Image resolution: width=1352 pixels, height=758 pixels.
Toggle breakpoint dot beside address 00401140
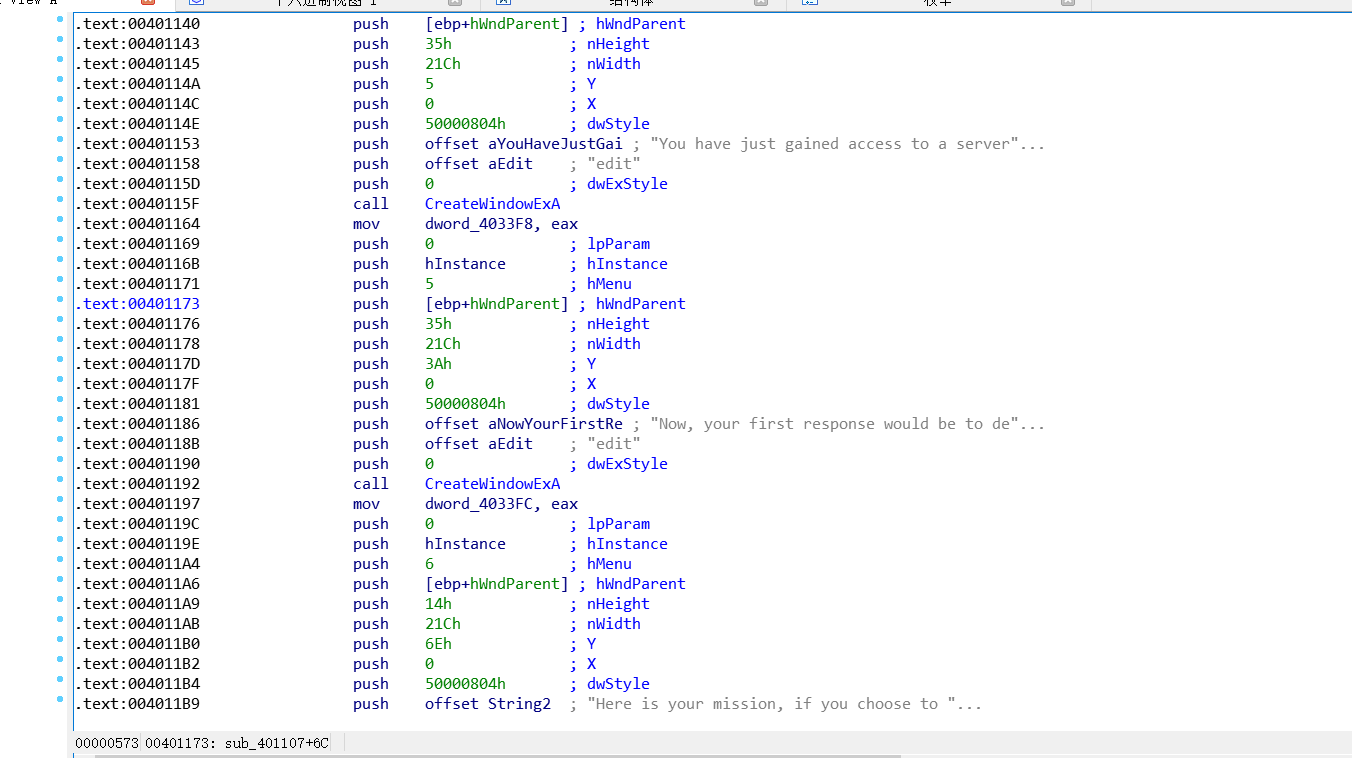pos(60,19)
